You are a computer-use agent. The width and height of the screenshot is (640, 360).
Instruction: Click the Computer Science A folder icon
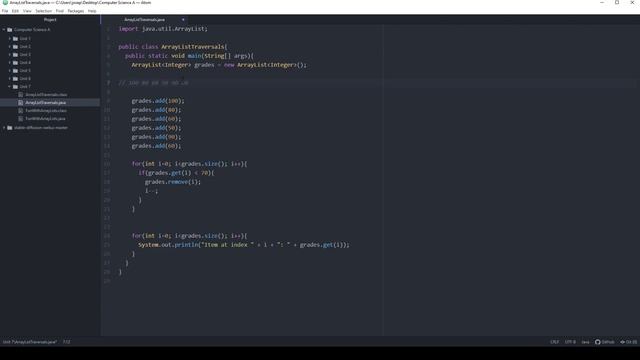point(10,30)
